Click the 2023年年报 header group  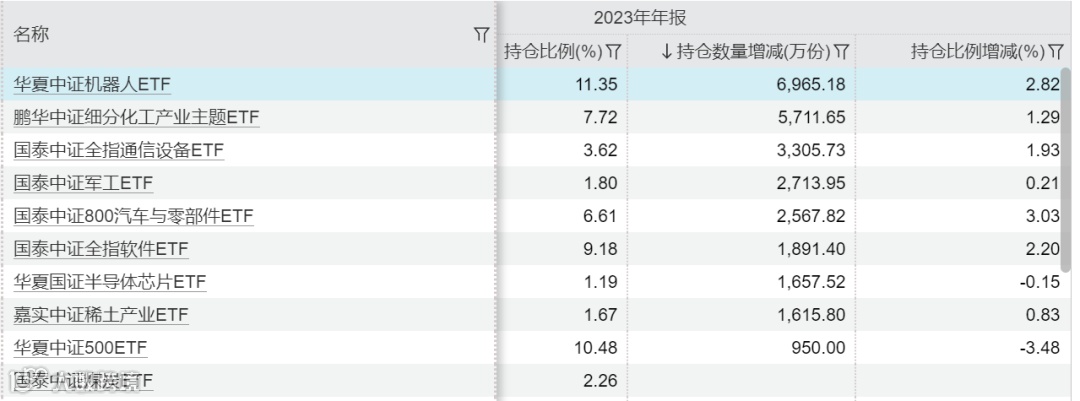640,18
